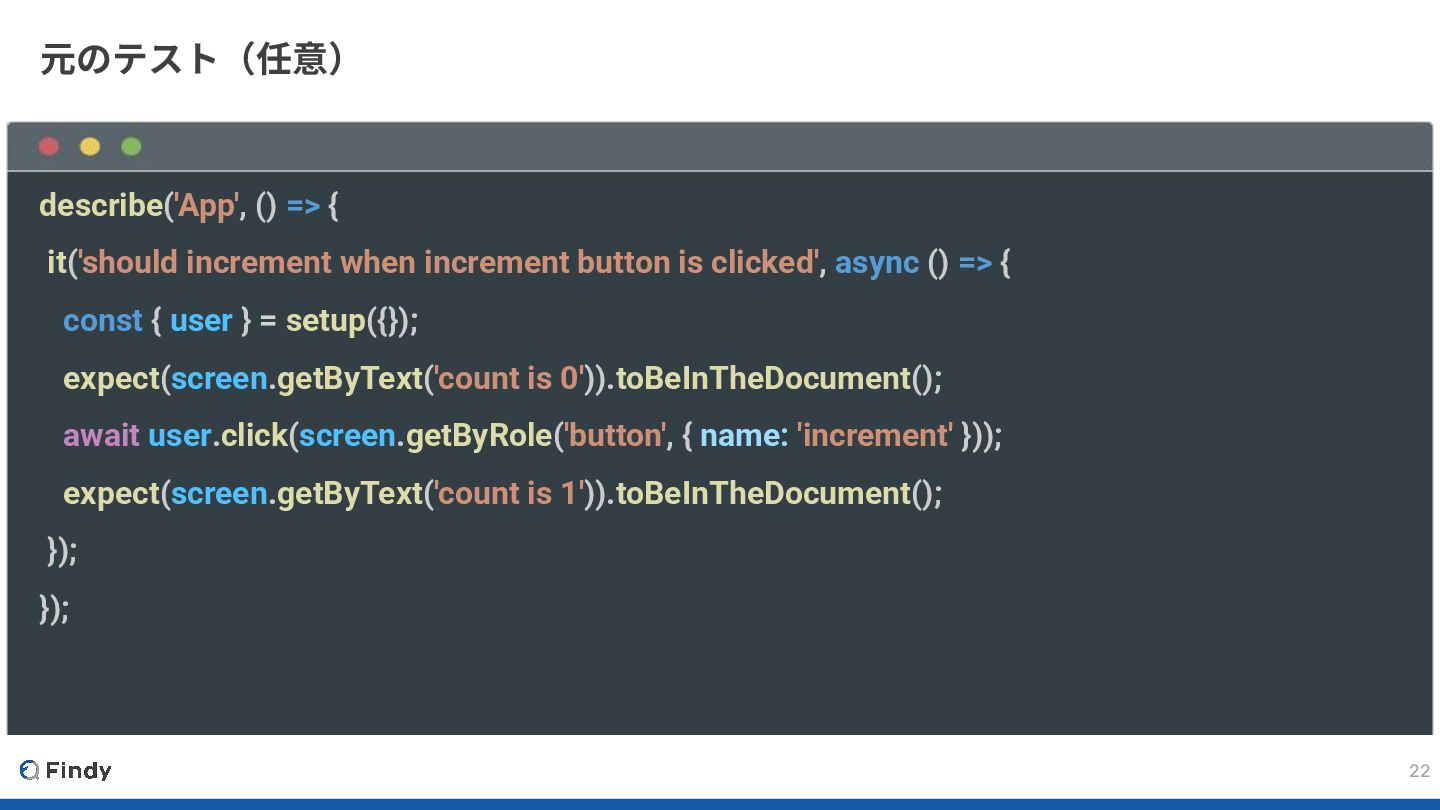Click the name: property key in the code
Viewport: 1440px width, 810px height.
pyautogui.click(x=743, y=436)
